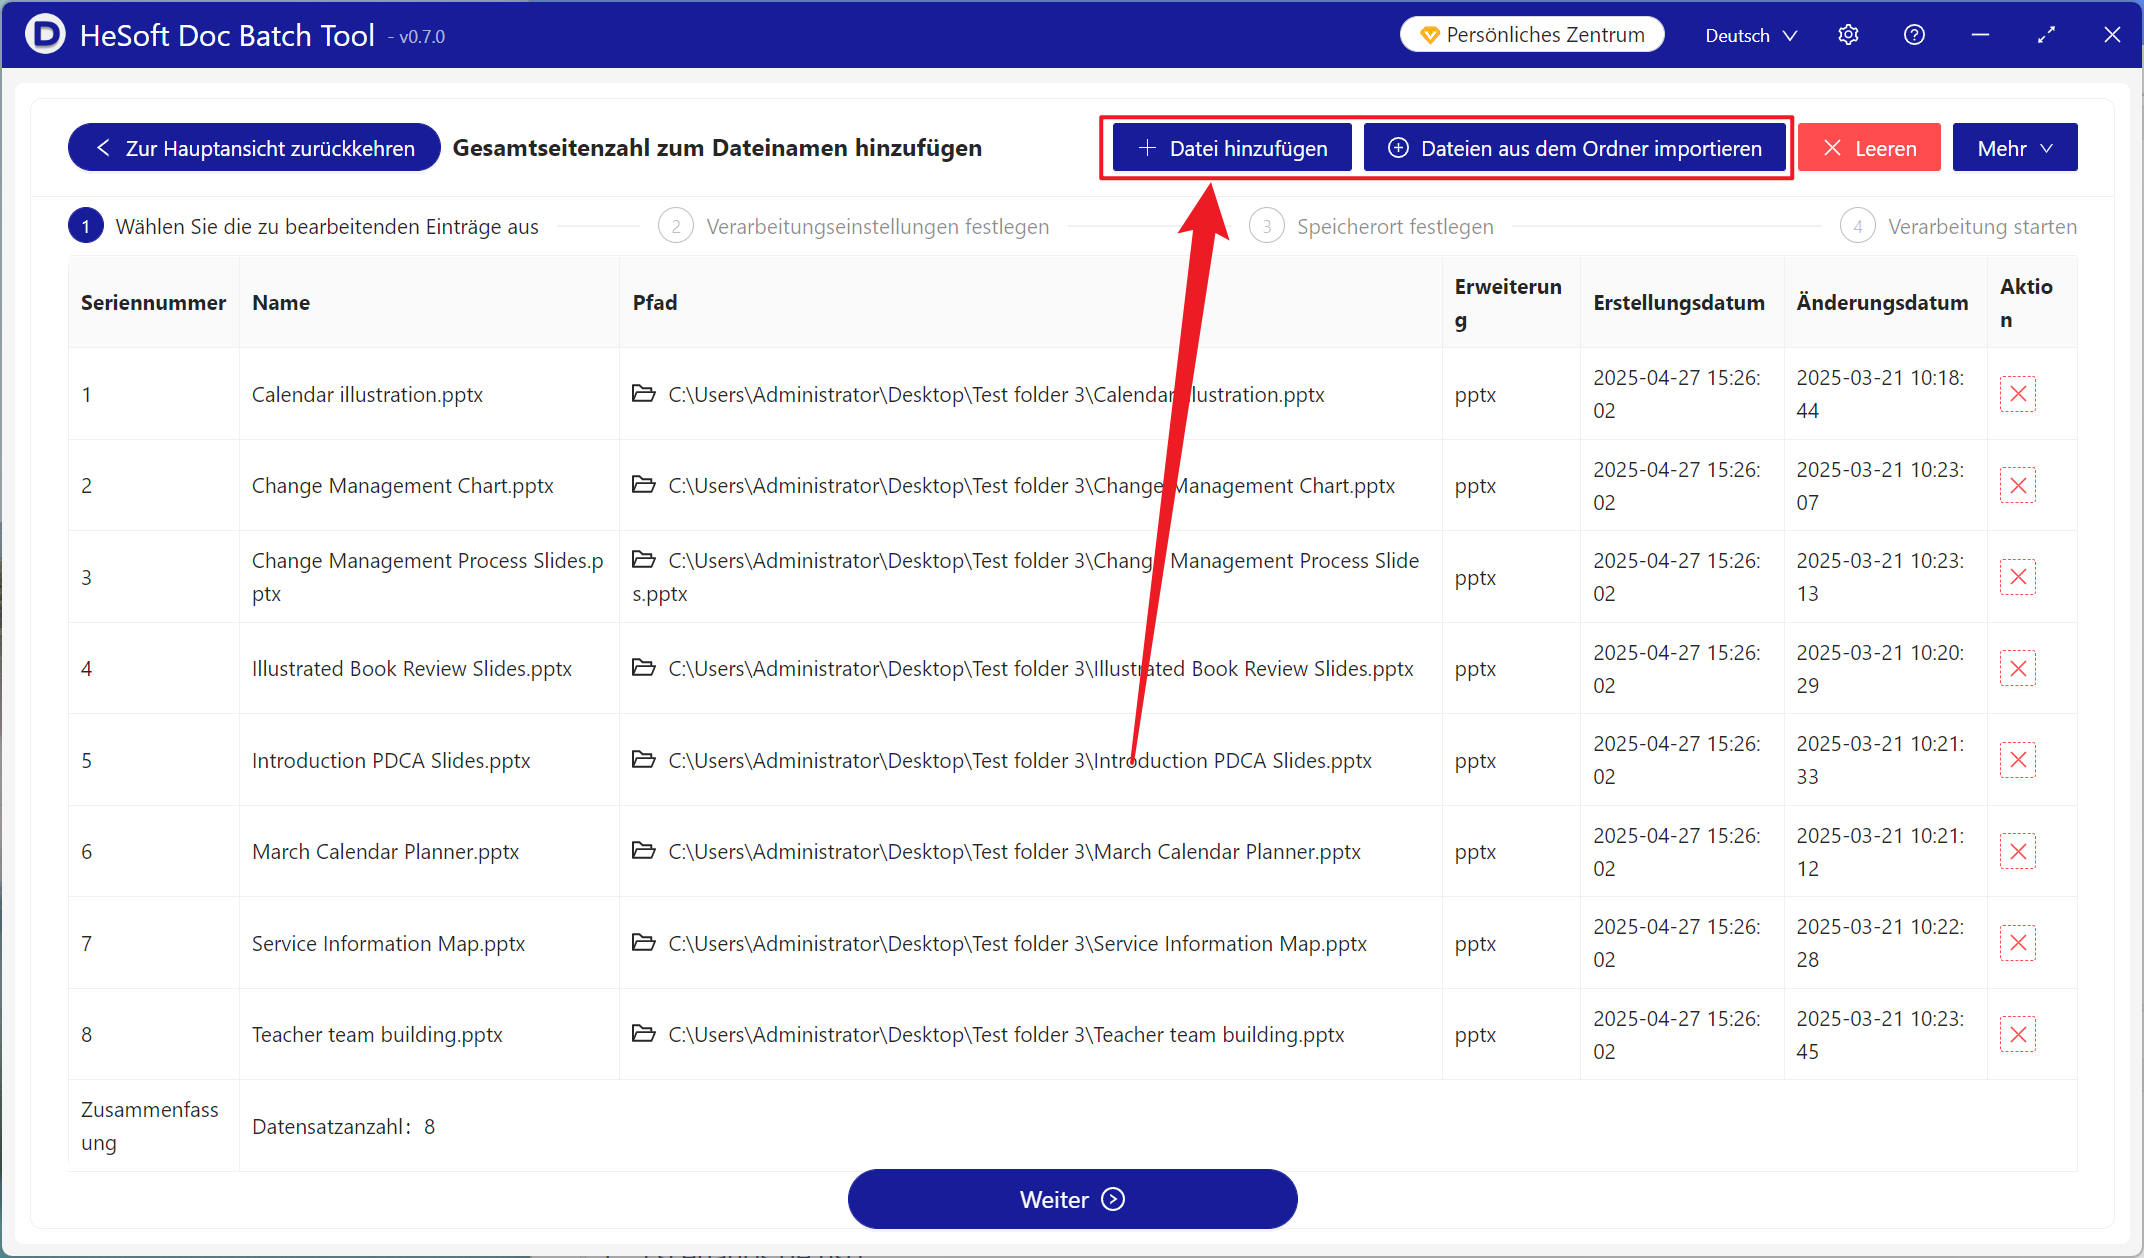2144x1258 pixels.
Task: Click Dateien aus dem Ordner importieren
Action: 1575,148
